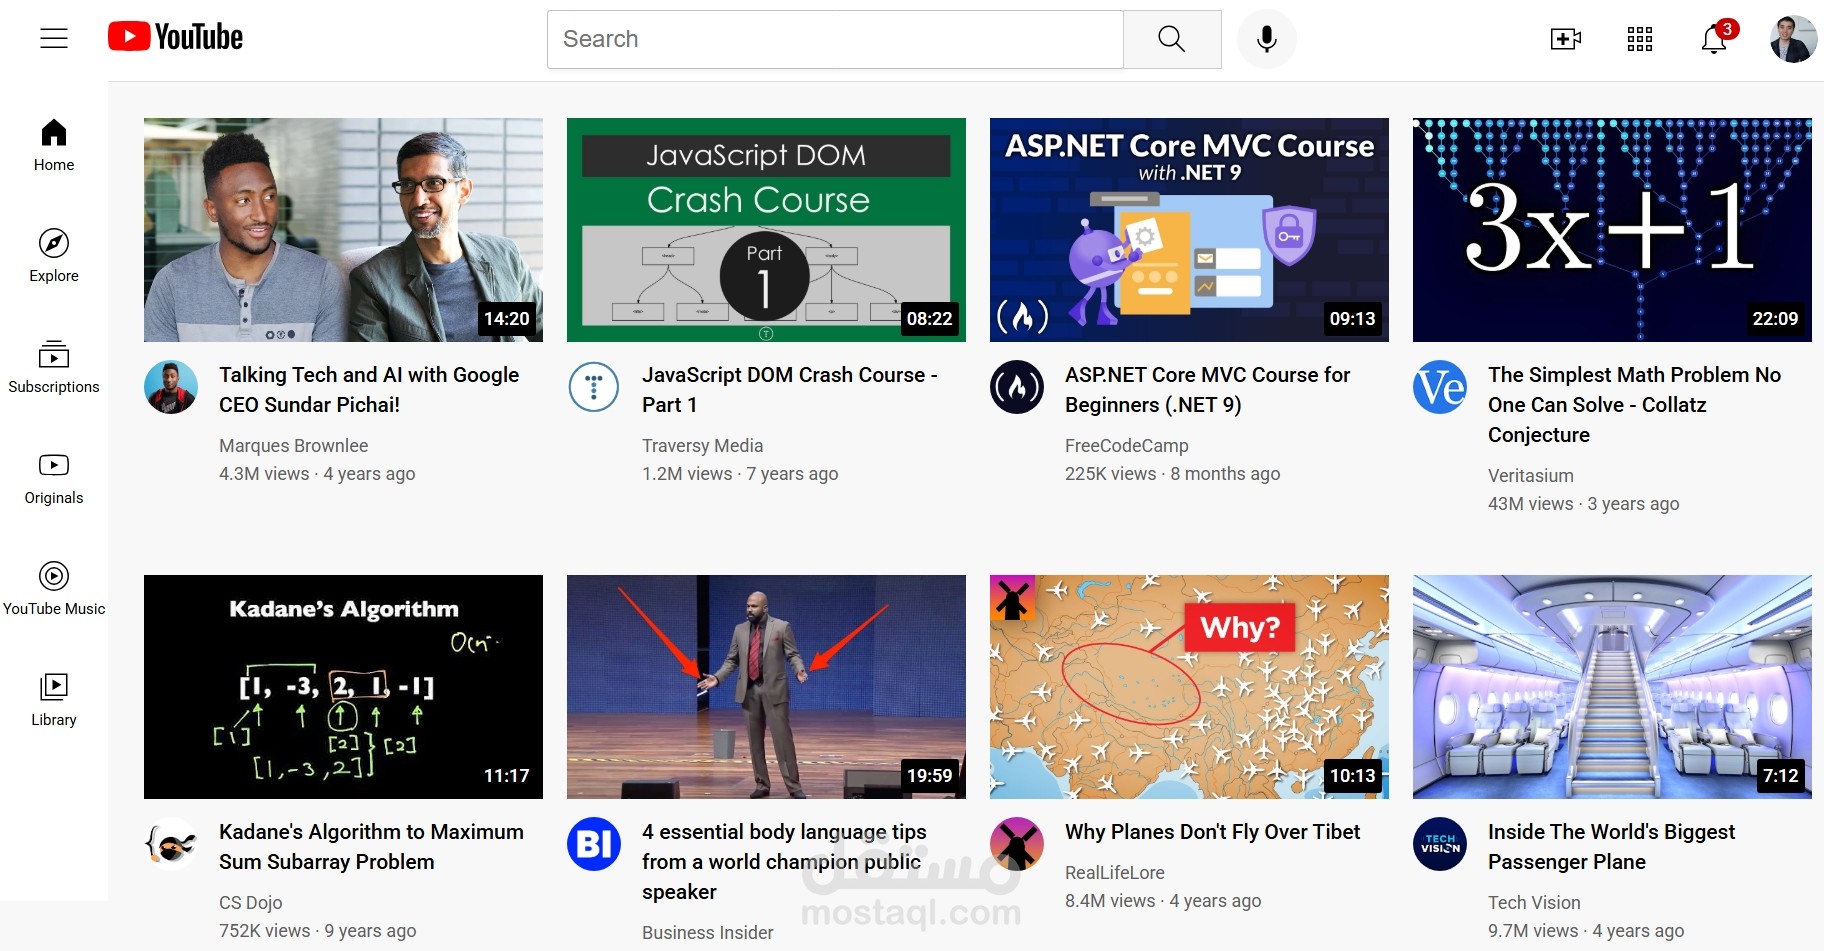1824x951 pixels.
Task: Play the passenger plane interior thumbnail
Action: pyautogui.click(x=1612, y=687)
